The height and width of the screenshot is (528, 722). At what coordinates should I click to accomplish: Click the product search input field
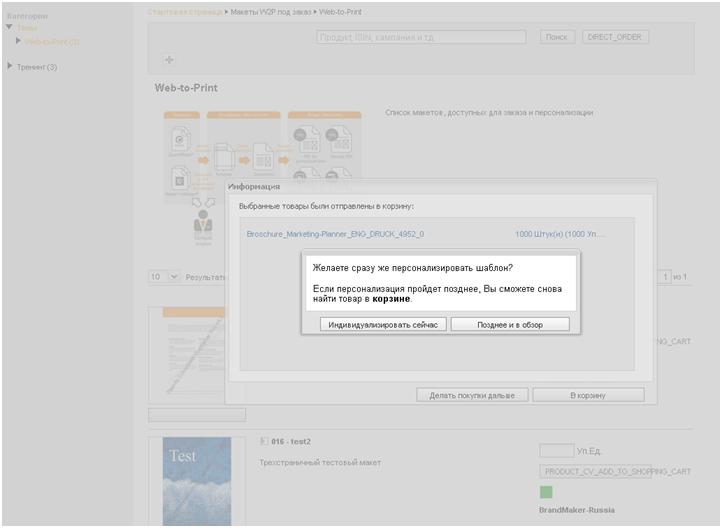tap(421, 37)
